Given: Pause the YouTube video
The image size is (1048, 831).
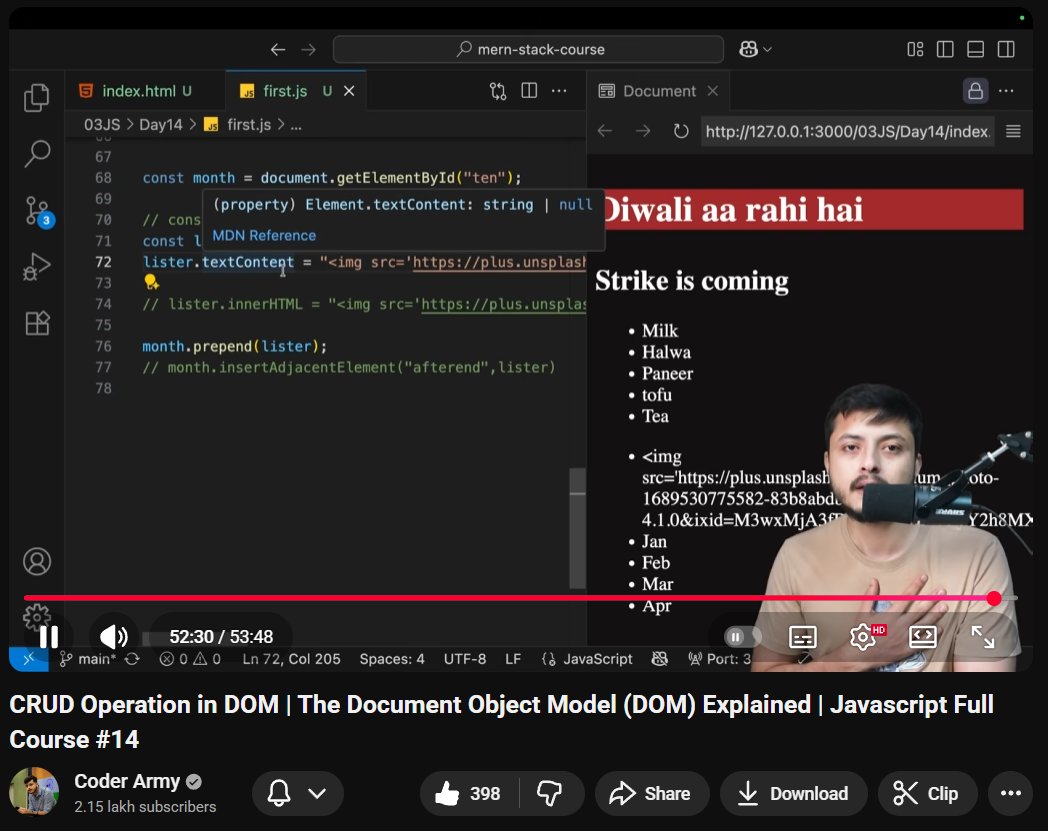Looking at the screenshot, I should 49,636.
